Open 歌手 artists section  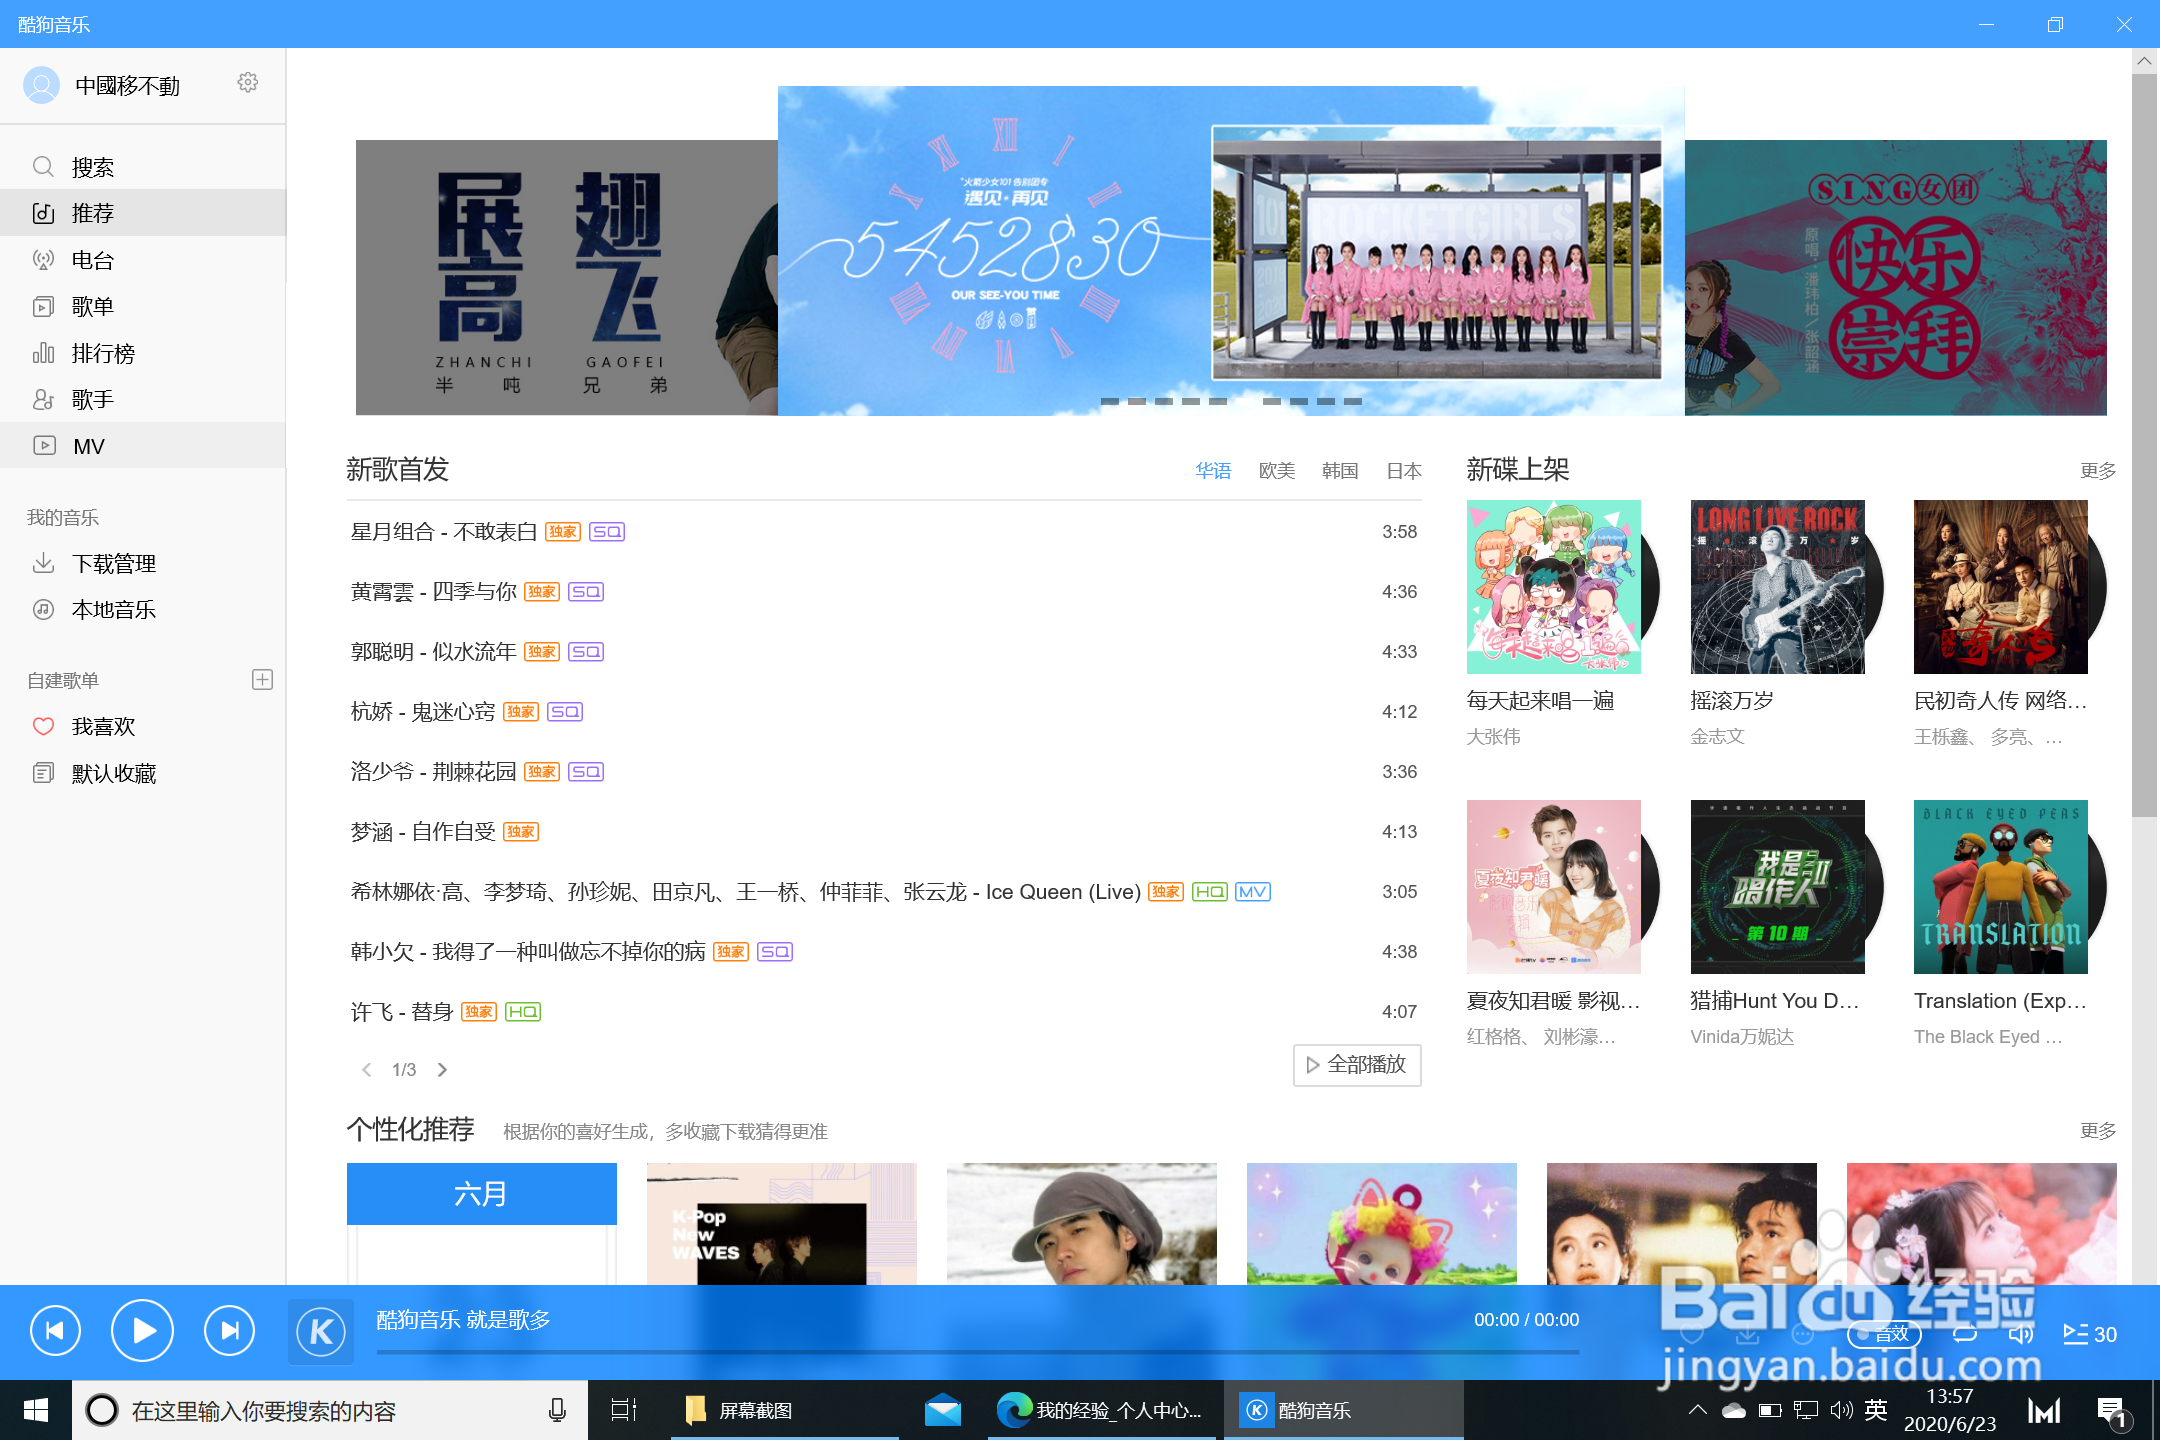click(x=143, y=399)
